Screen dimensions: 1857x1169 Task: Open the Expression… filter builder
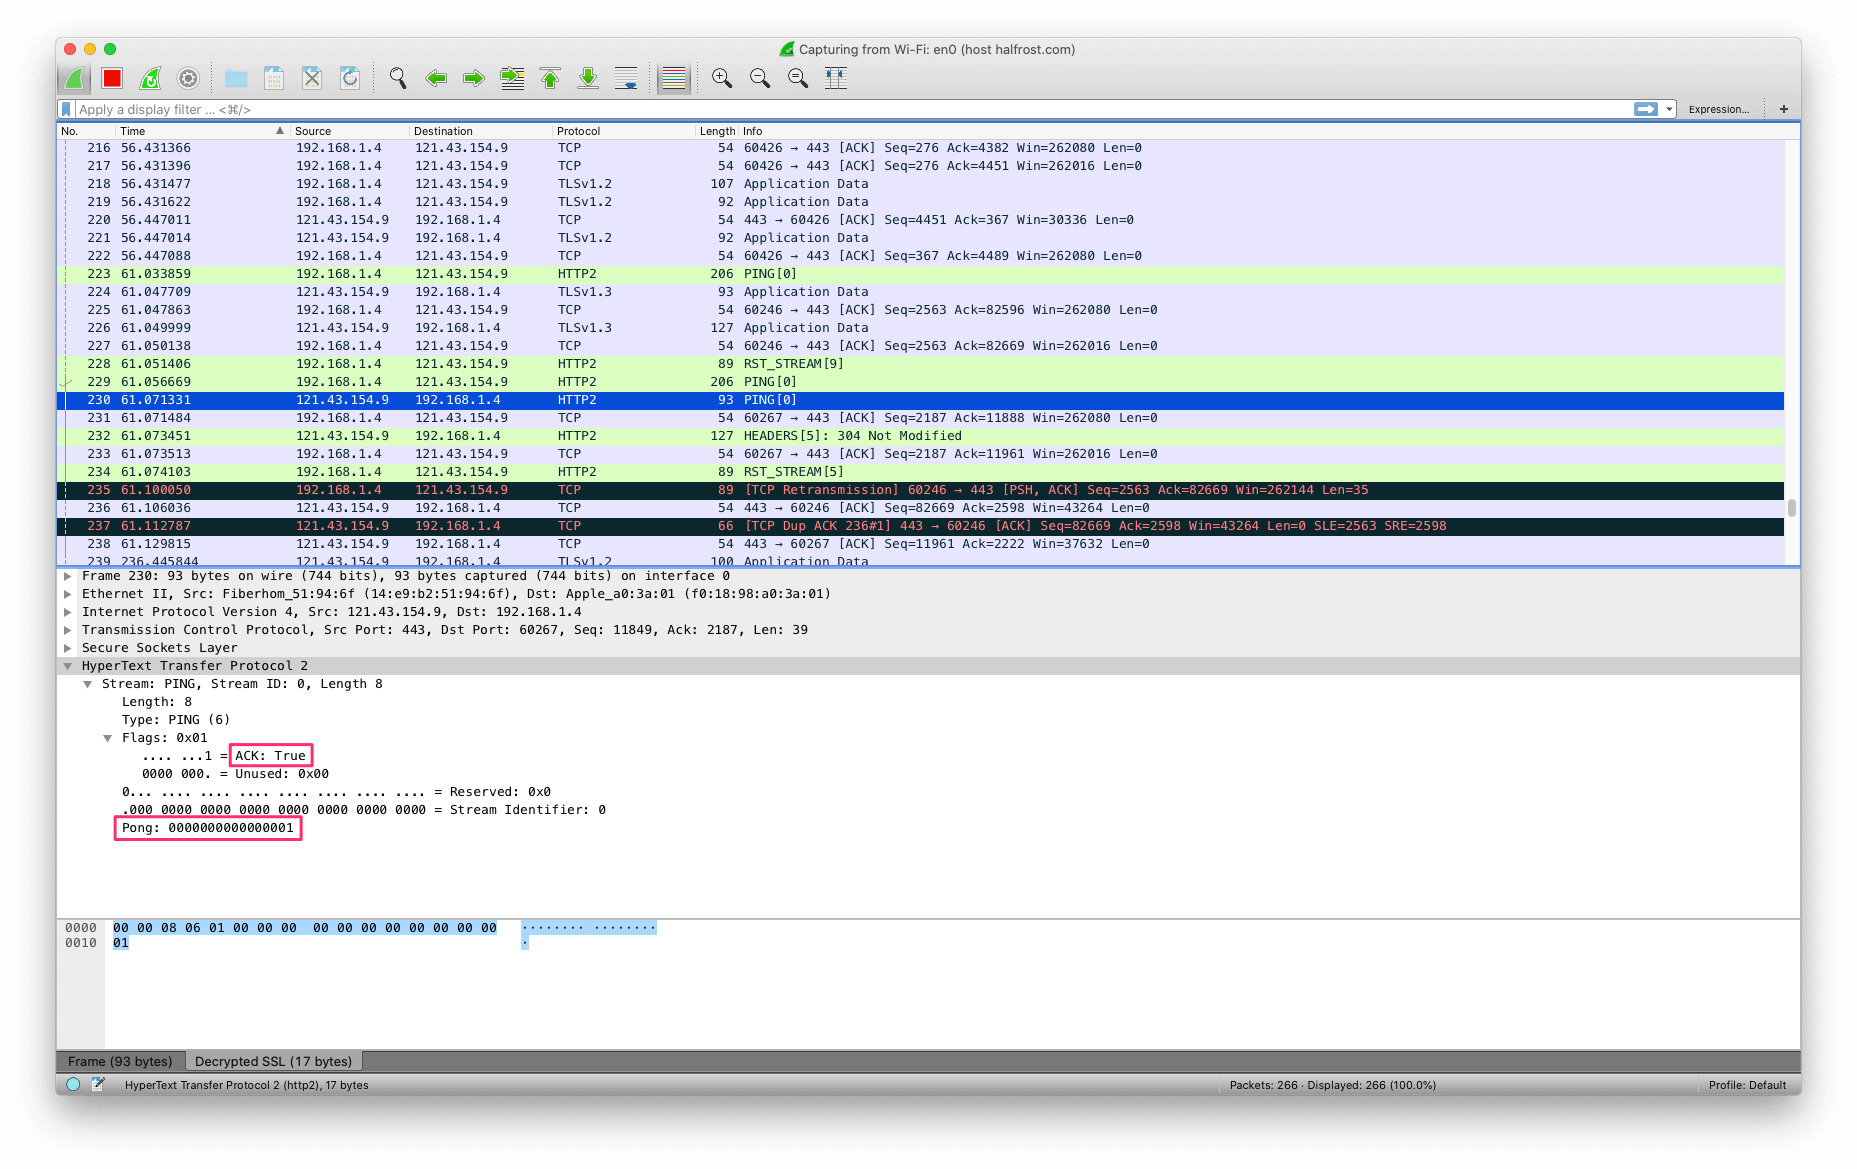tap(1719, 109)
